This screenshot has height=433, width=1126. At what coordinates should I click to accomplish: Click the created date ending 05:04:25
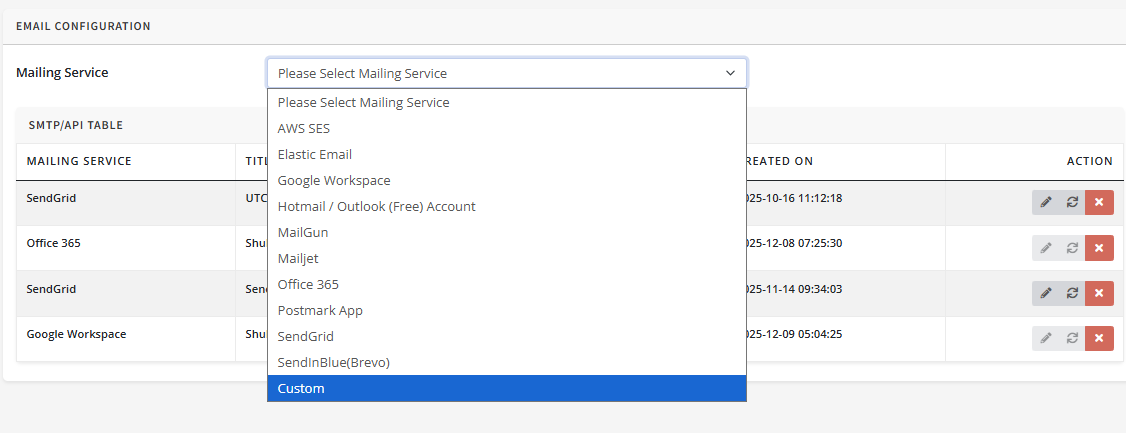pyautogui.click(x=794, y=335)
